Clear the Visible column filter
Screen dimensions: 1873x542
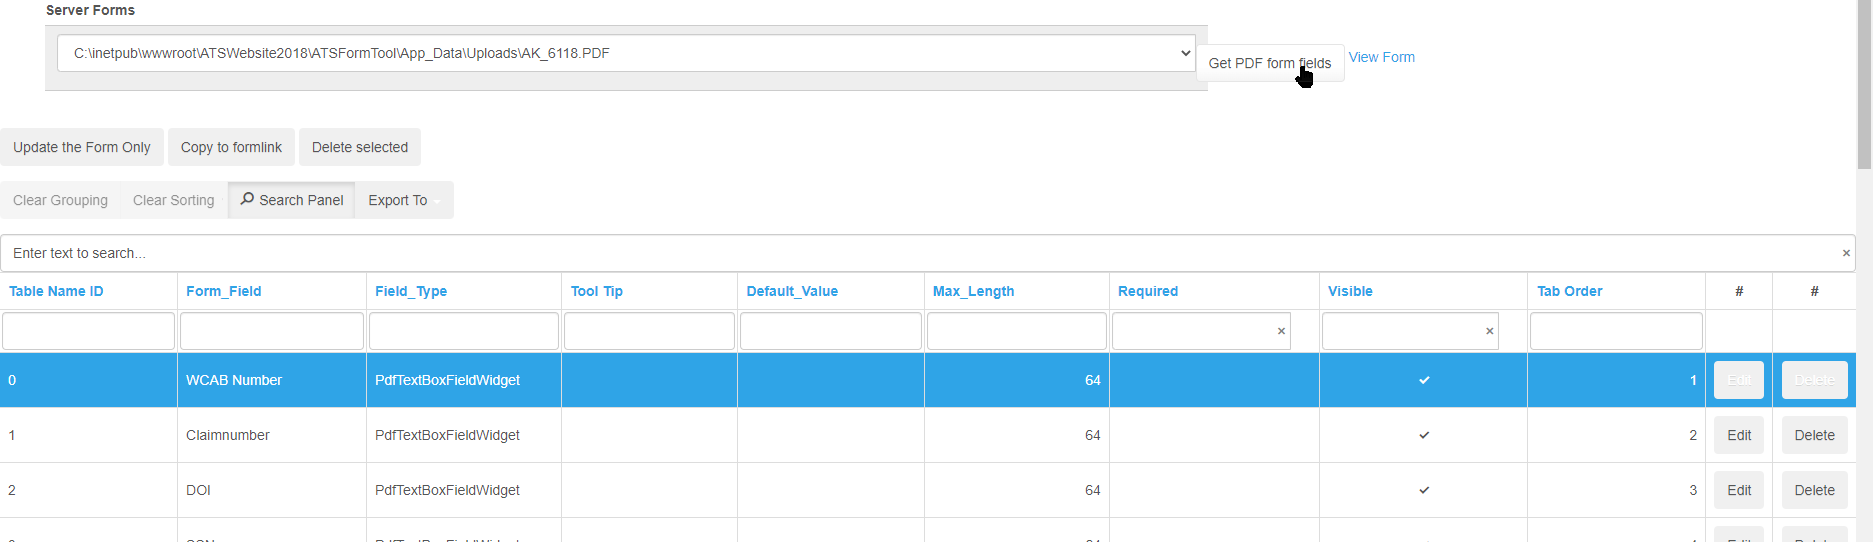1489,331
